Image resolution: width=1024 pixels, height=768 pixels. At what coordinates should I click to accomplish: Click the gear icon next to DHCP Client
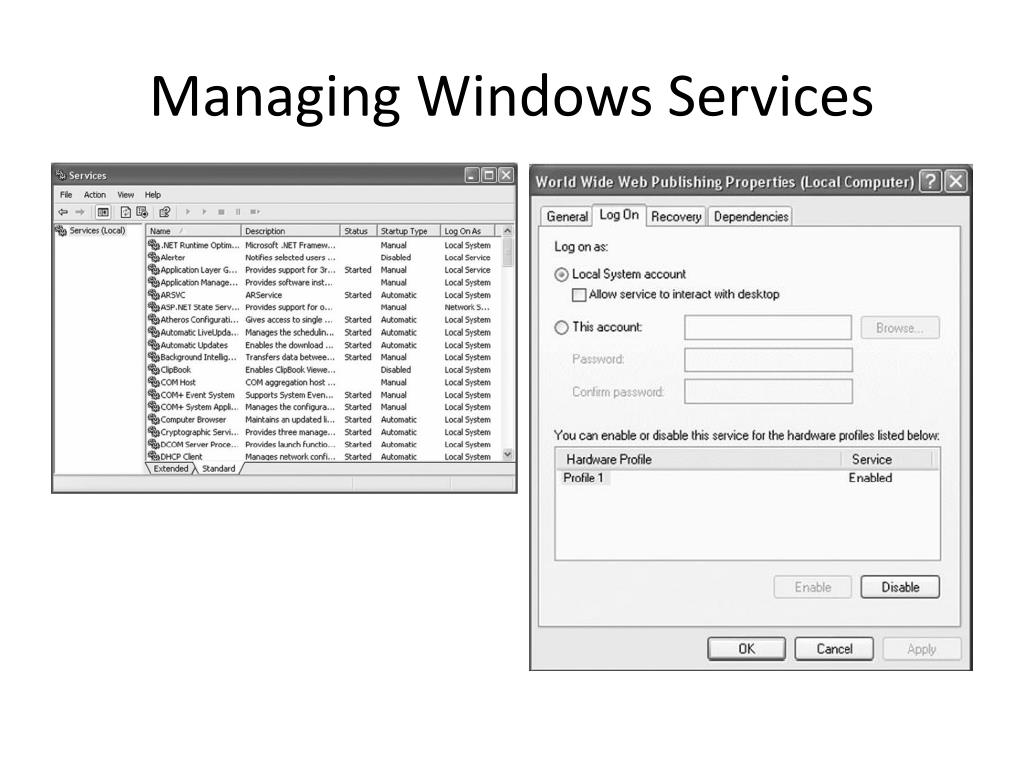click(154, 456)
